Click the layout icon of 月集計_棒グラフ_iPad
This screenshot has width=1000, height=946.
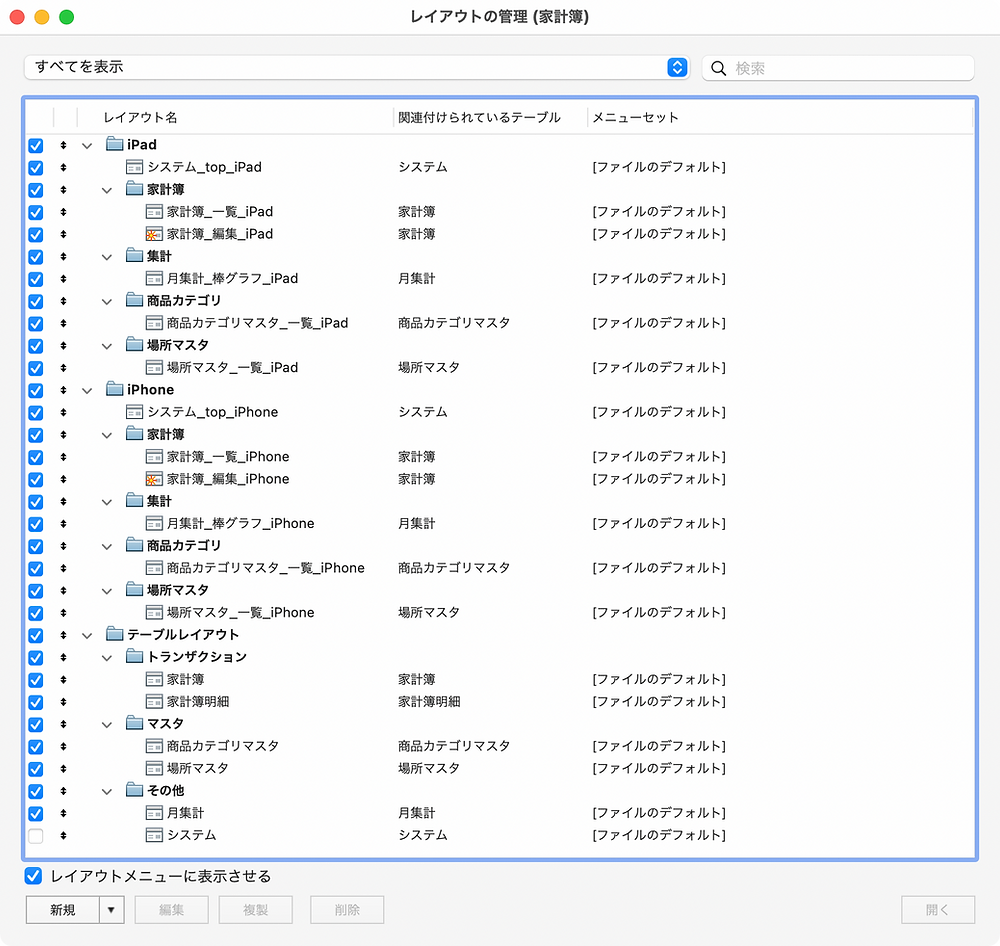[154, 279]
